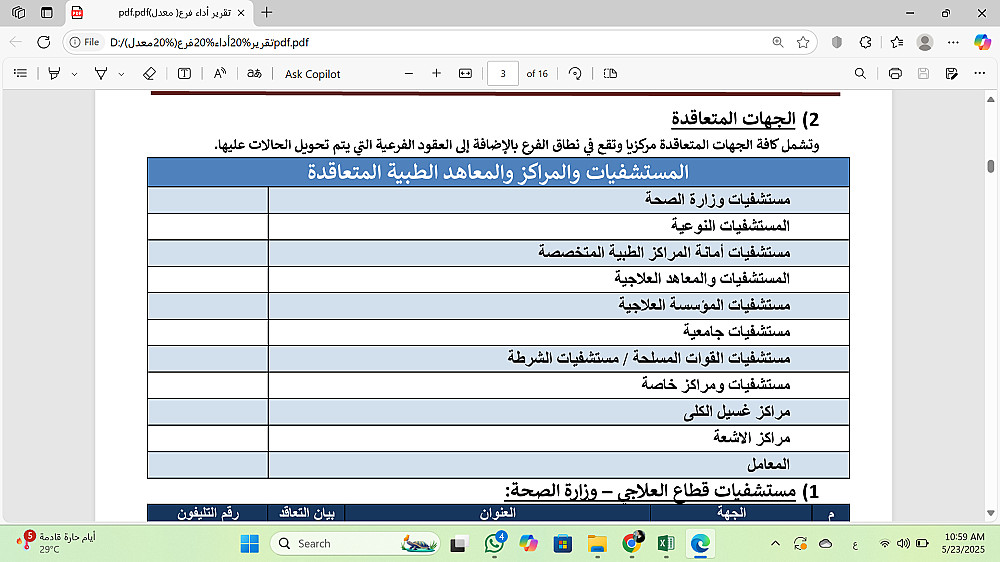This screenshot has height=562, width=1000.
Task: Click the column header 'بيان التعاقد'
Action: point(307,513)
